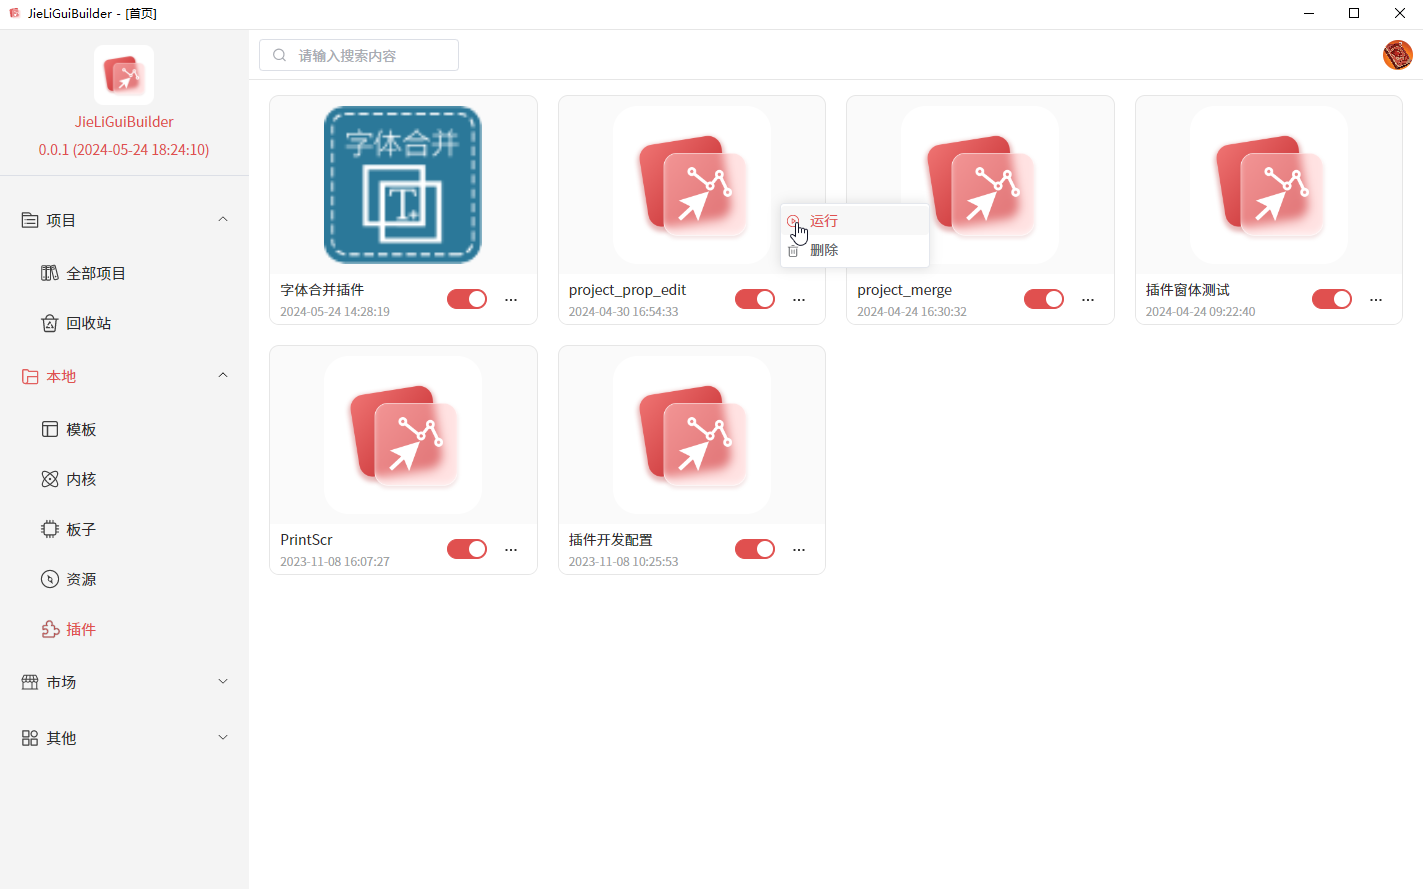Open the PrintScr plugin thumbnail
This screenshot has width=1423, height=889.
403,435
